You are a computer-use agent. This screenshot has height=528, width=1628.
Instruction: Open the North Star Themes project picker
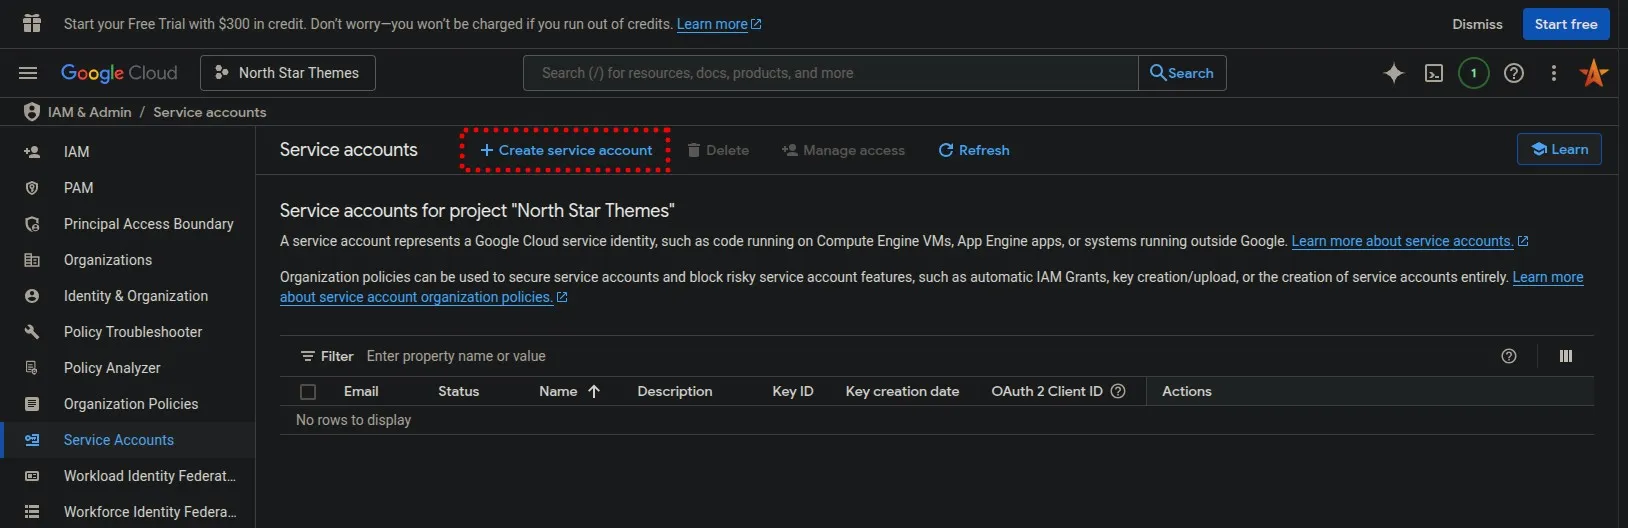[288, 73]
